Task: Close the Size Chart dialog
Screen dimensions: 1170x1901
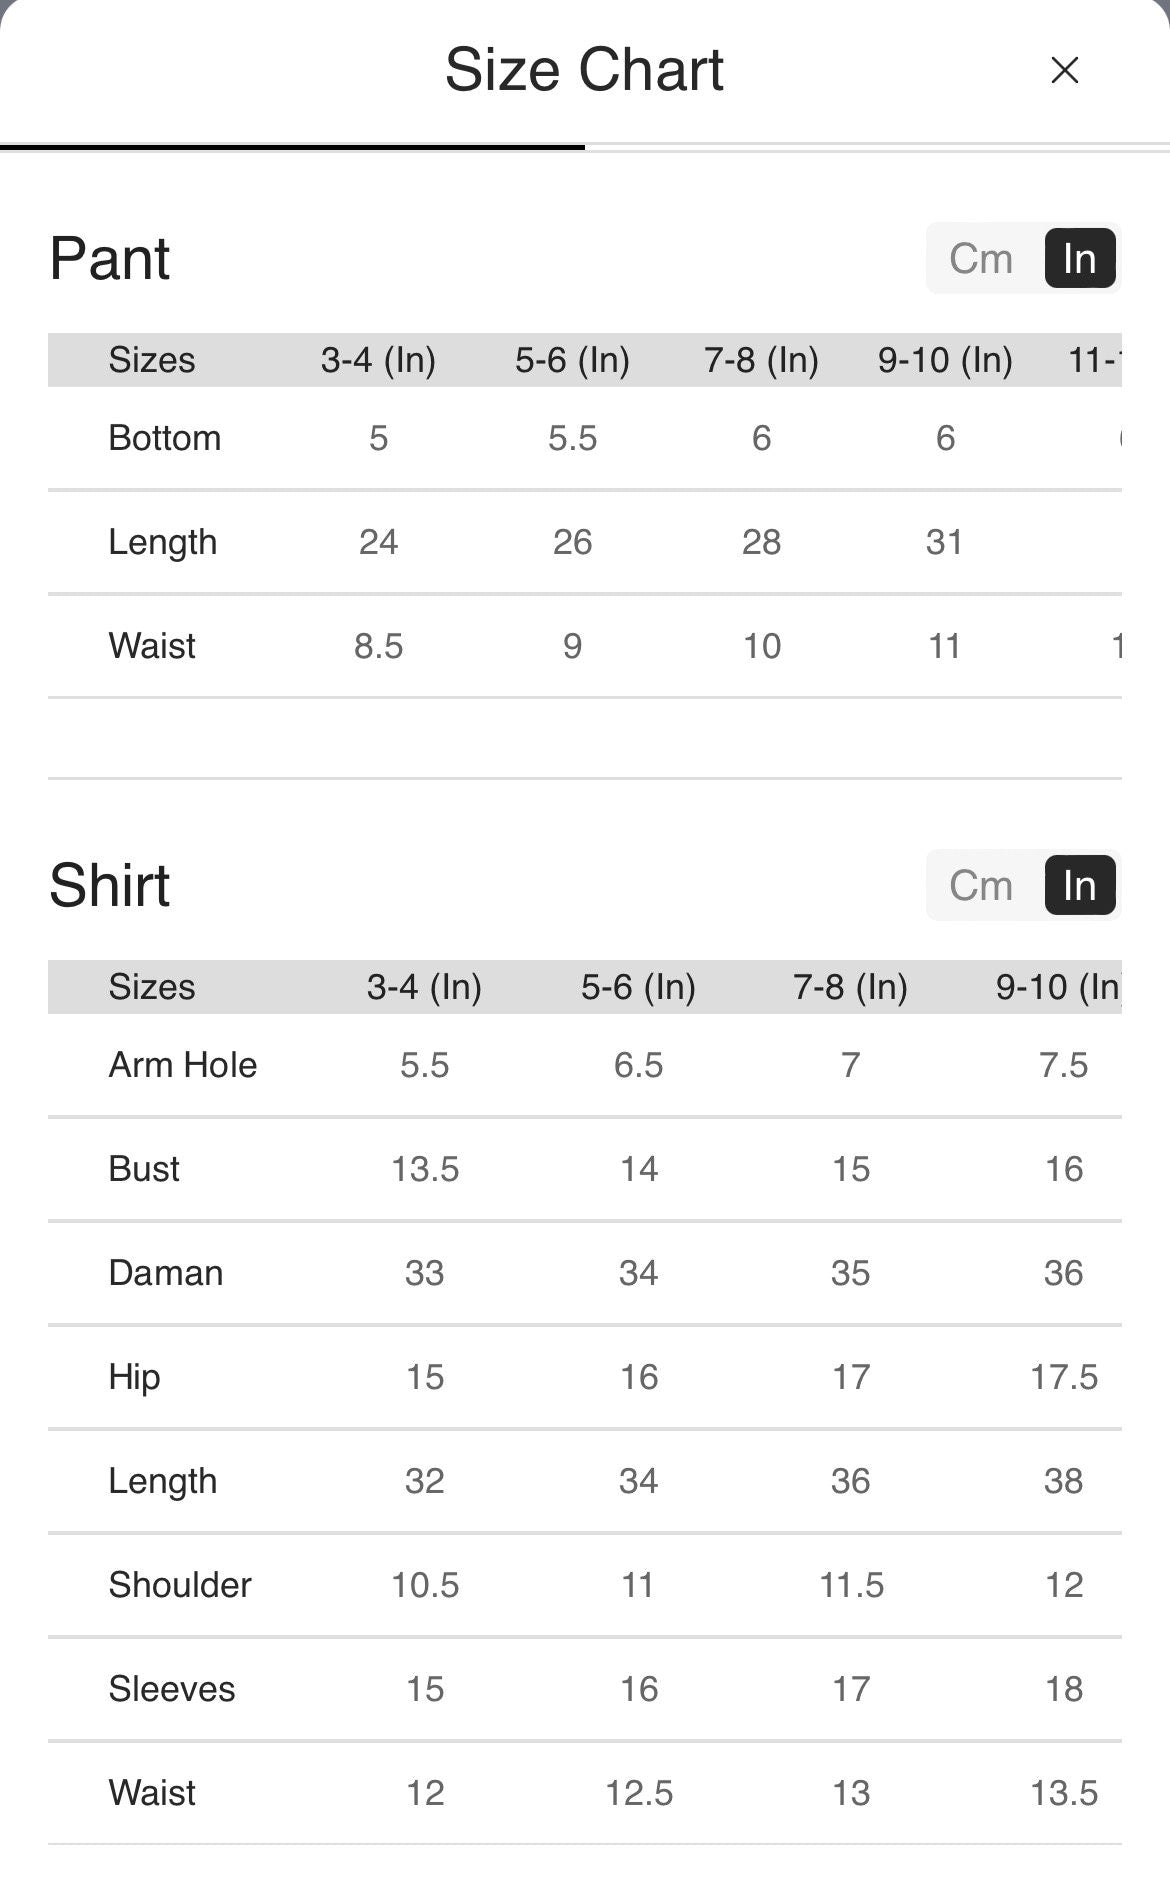Action: coord(1064,70)
